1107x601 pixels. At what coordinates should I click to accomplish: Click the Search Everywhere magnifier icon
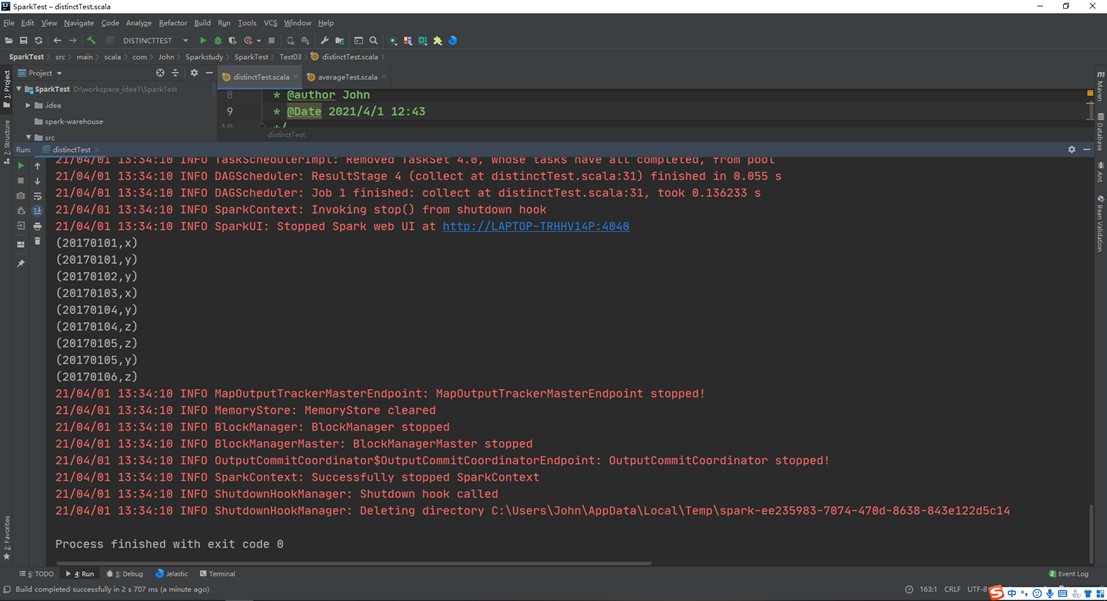click(x=373, y=41)
